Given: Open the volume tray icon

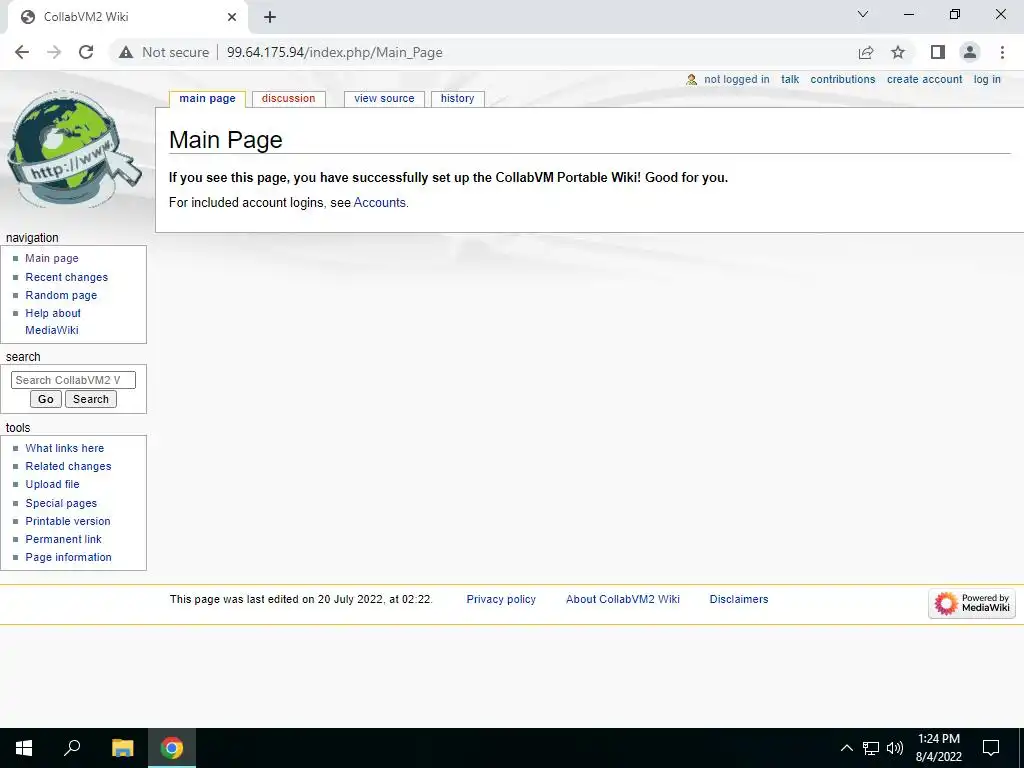Looking at the screenshot, I should (x=895, y=748).
